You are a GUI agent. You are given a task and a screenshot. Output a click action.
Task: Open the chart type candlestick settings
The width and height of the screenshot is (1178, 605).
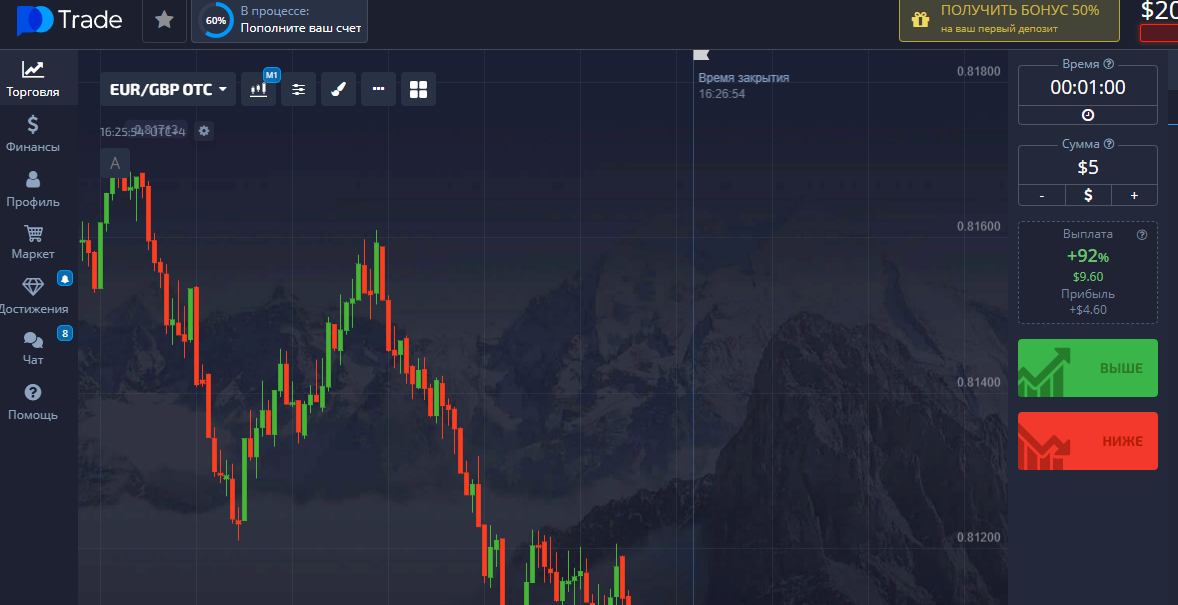pos(259,89)
